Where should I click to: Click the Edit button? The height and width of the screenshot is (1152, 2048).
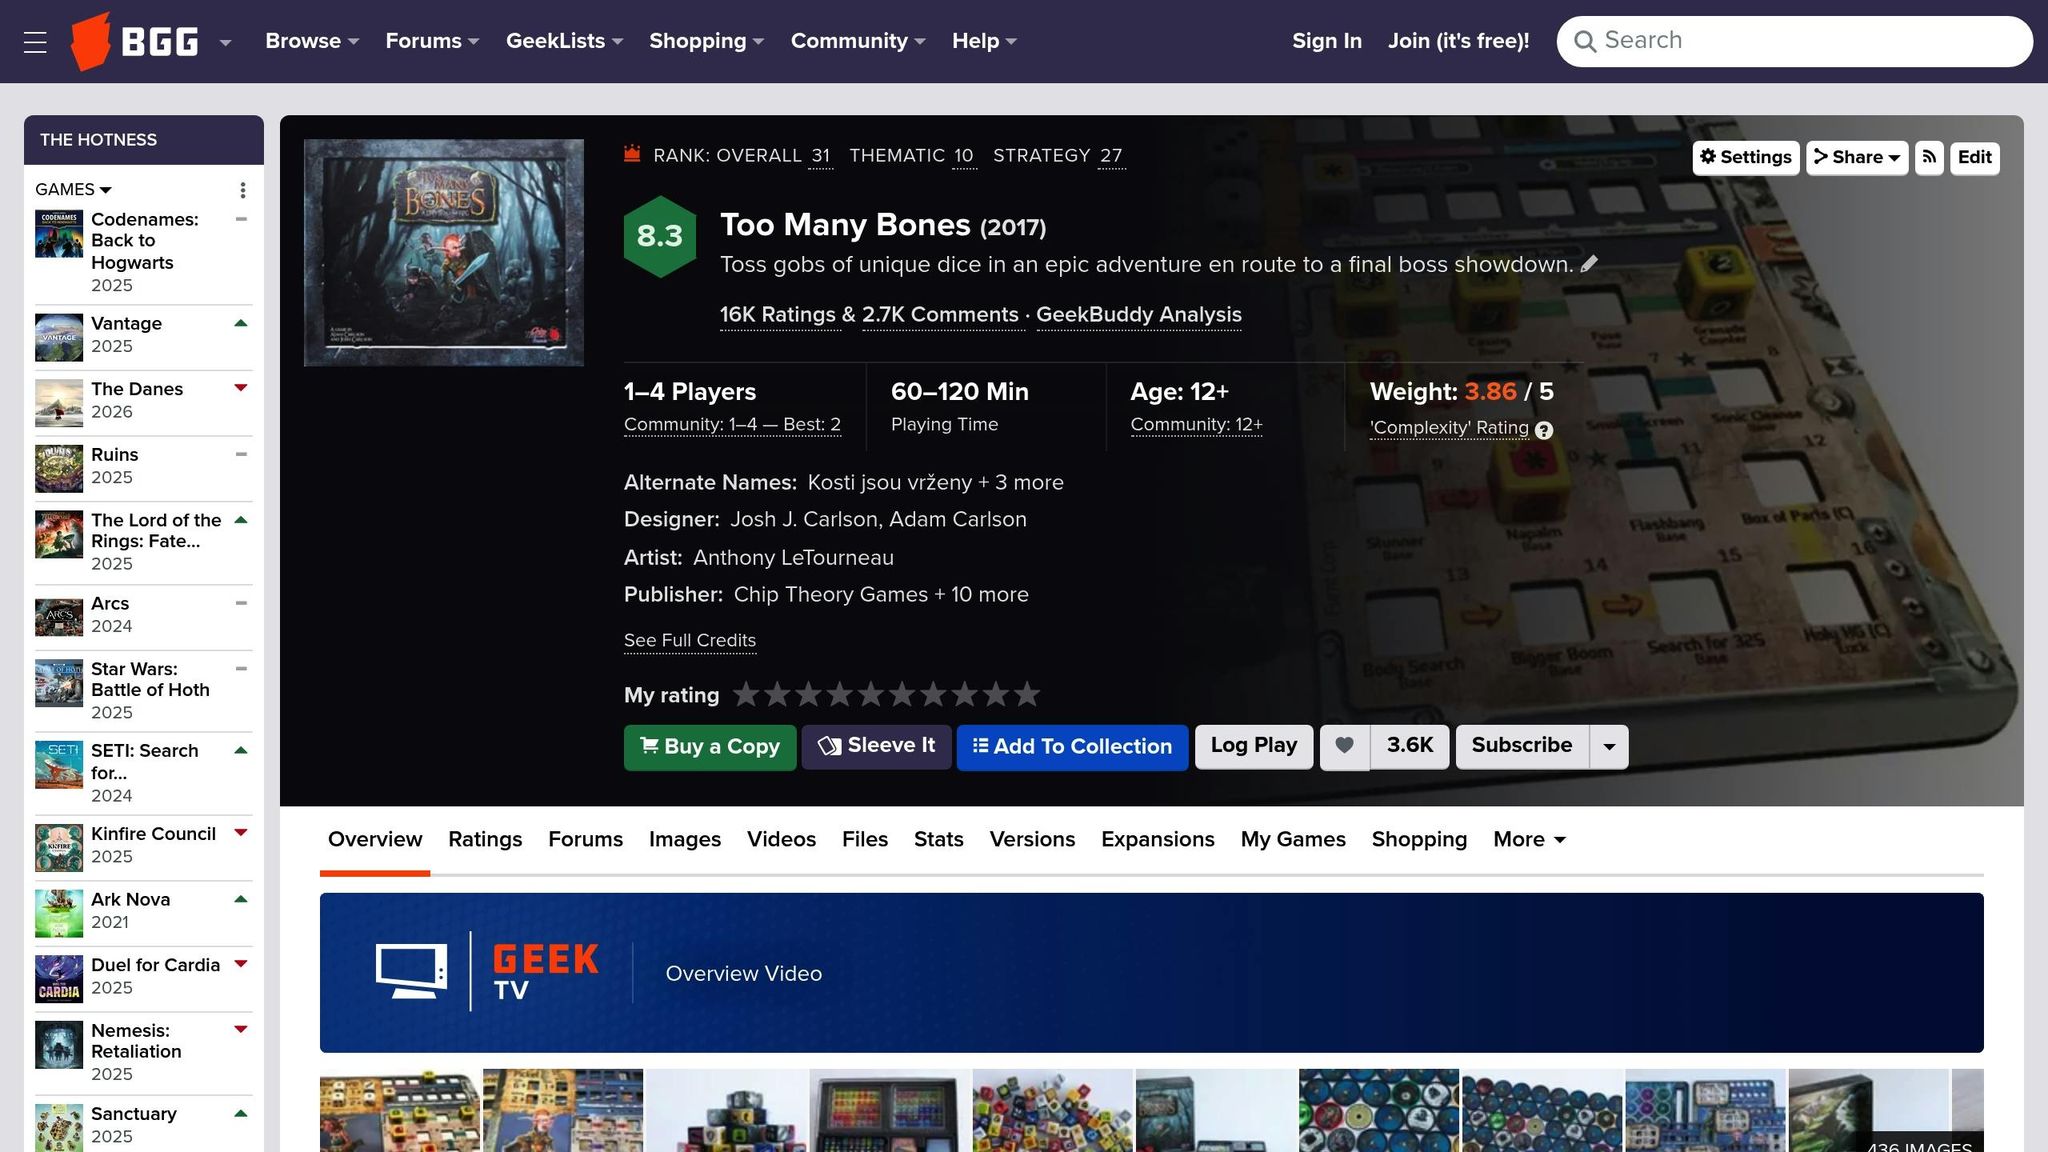pyautogui.click(x=1975, y=157)
